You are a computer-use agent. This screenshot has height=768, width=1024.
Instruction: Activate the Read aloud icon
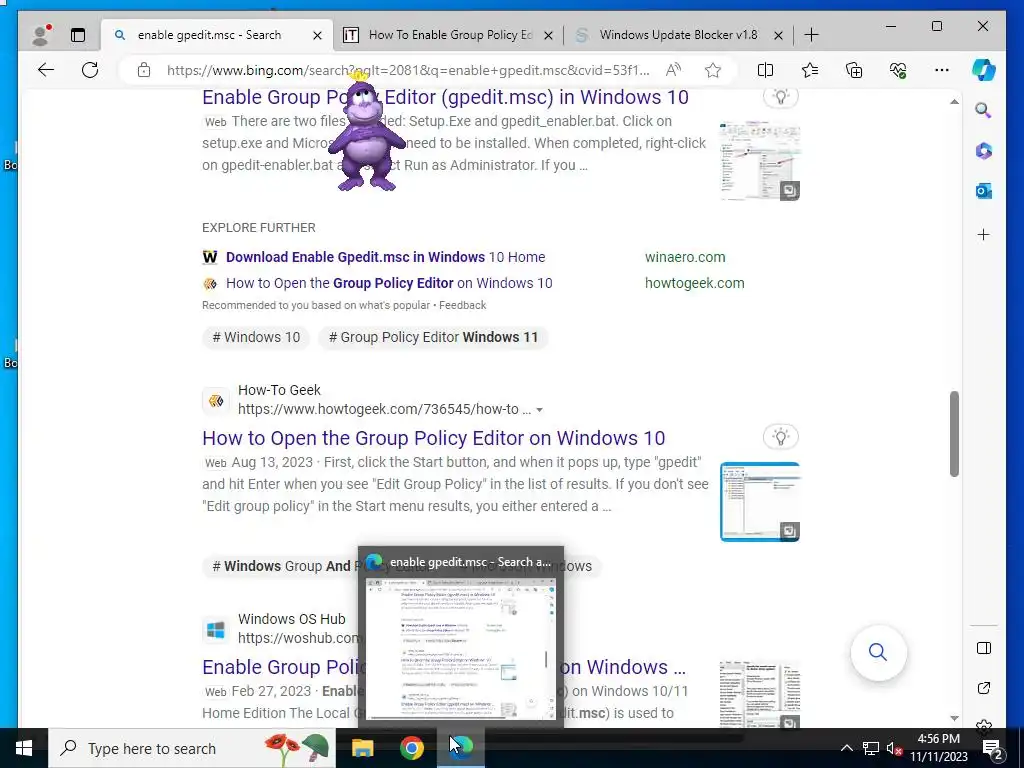673,70
